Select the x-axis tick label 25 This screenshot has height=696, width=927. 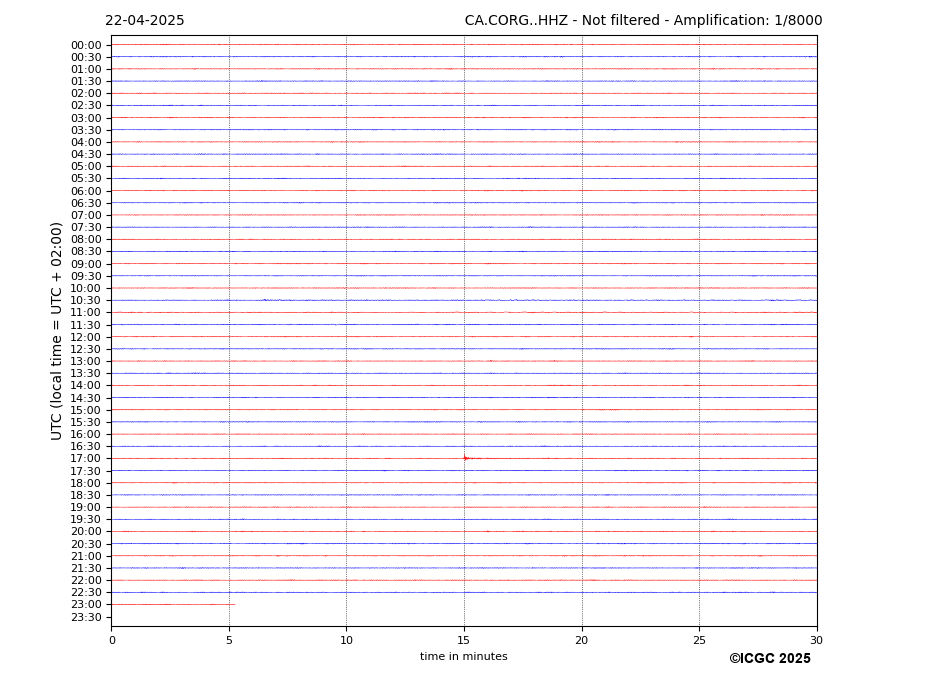pyautogui.click(x=699, y=640)
